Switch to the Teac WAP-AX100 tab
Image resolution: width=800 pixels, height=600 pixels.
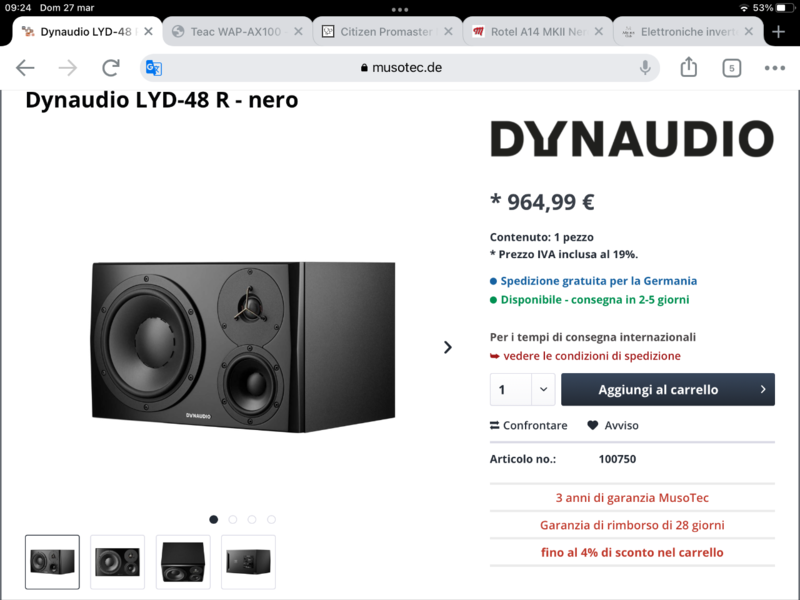pos(236,32)
